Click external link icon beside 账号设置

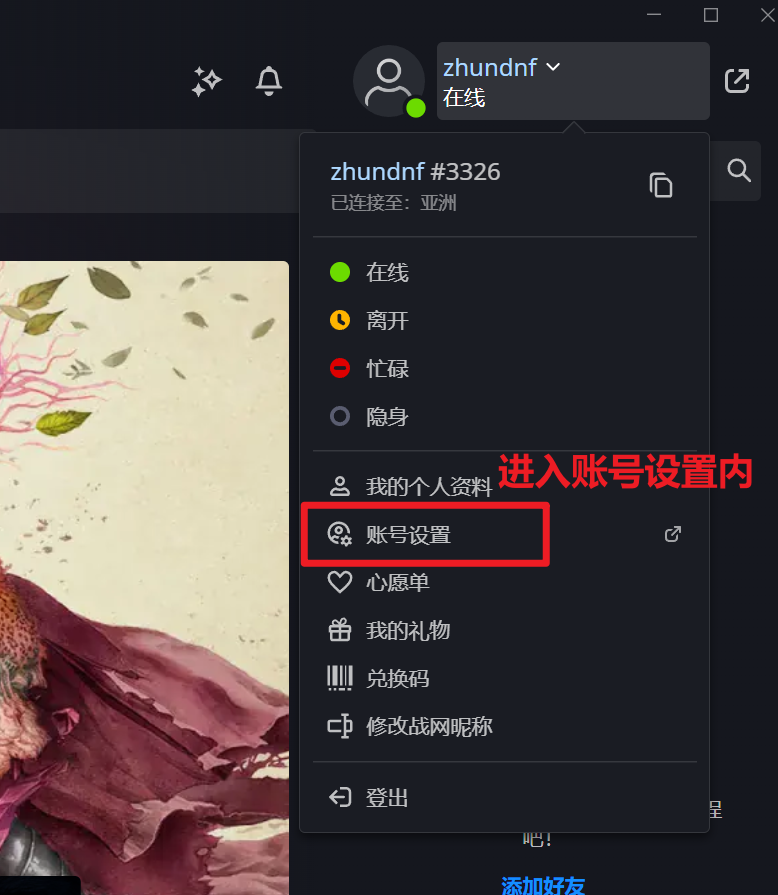pyautogui.click(x=673, y=534)
